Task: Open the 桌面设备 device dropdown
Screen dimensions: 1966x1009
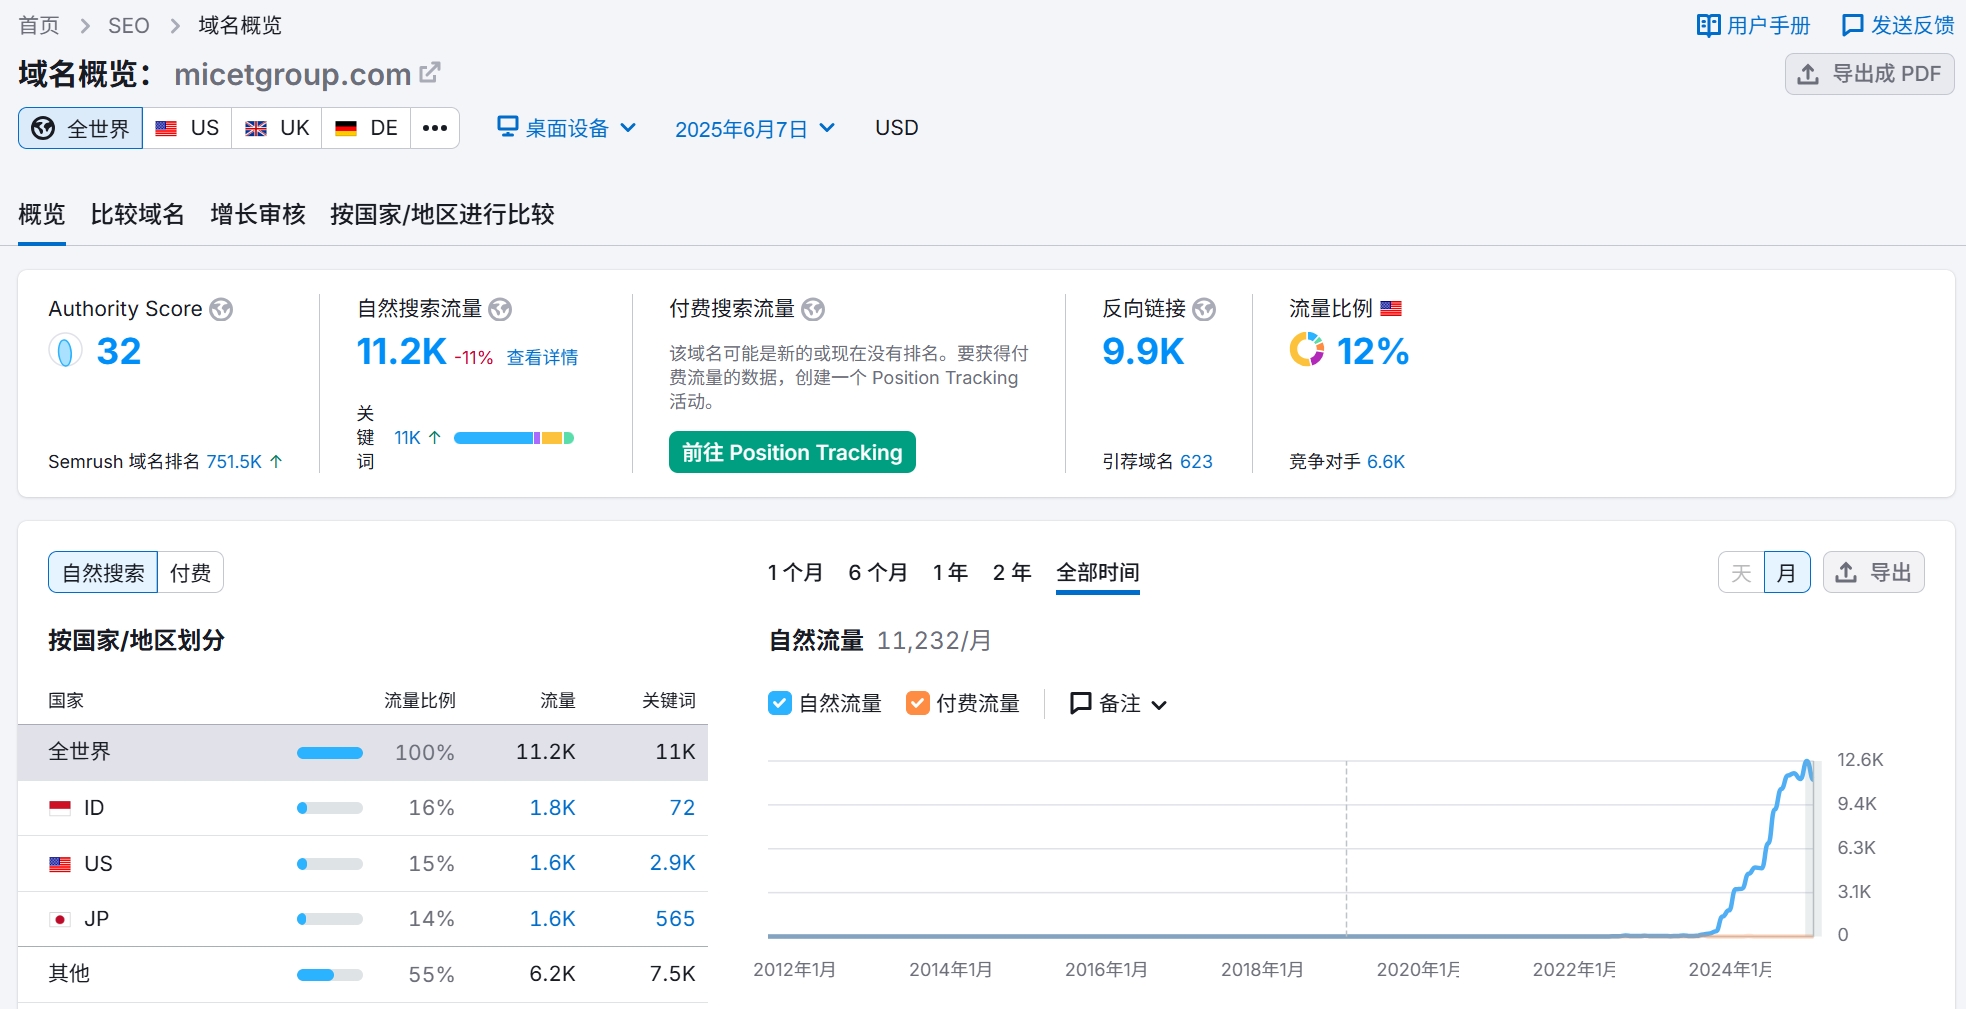Action: pyautogui.click(x=567, y=128)
